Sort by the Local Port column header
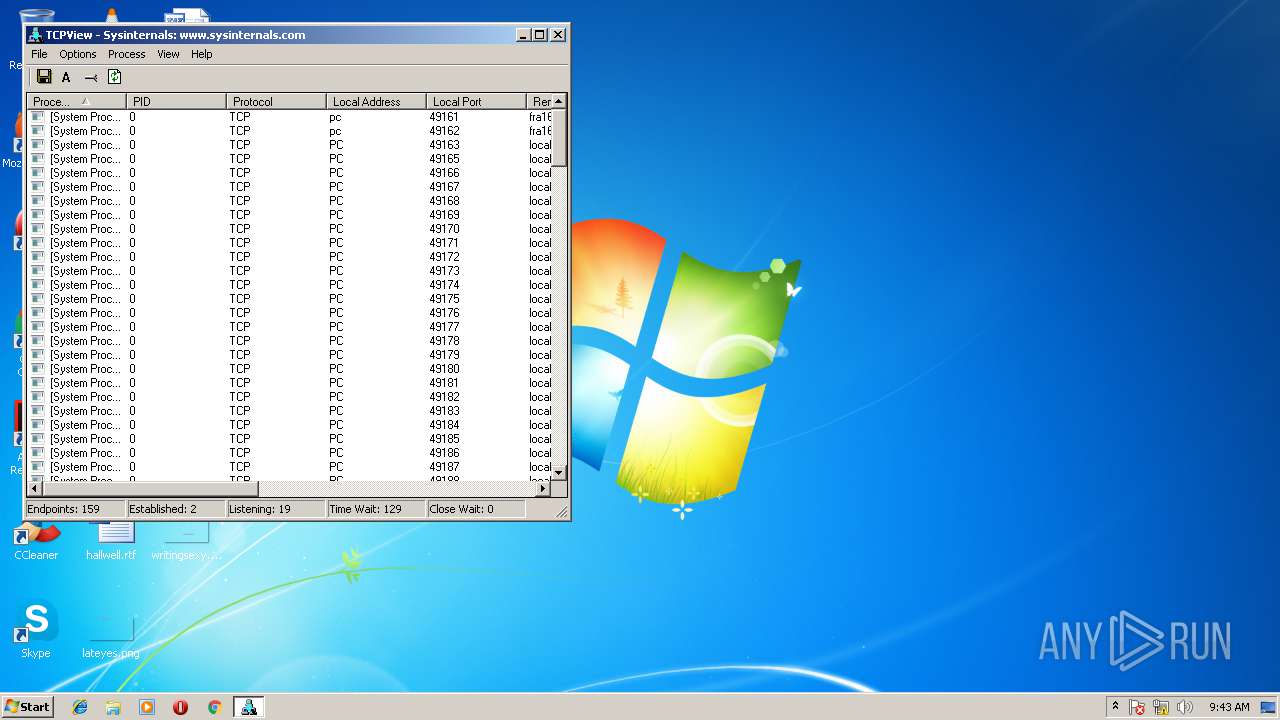 [476, 101]
